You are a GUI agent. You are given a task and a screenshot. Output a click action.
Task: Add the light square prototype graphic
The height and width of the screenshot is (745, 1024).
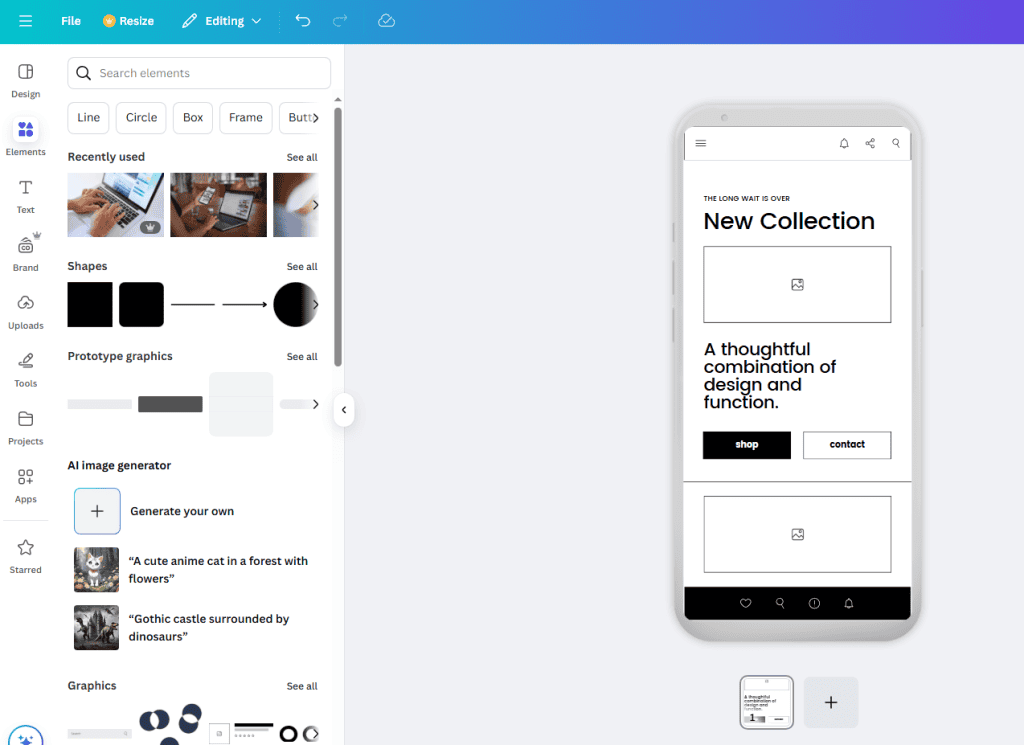click(x=241, y=404)
